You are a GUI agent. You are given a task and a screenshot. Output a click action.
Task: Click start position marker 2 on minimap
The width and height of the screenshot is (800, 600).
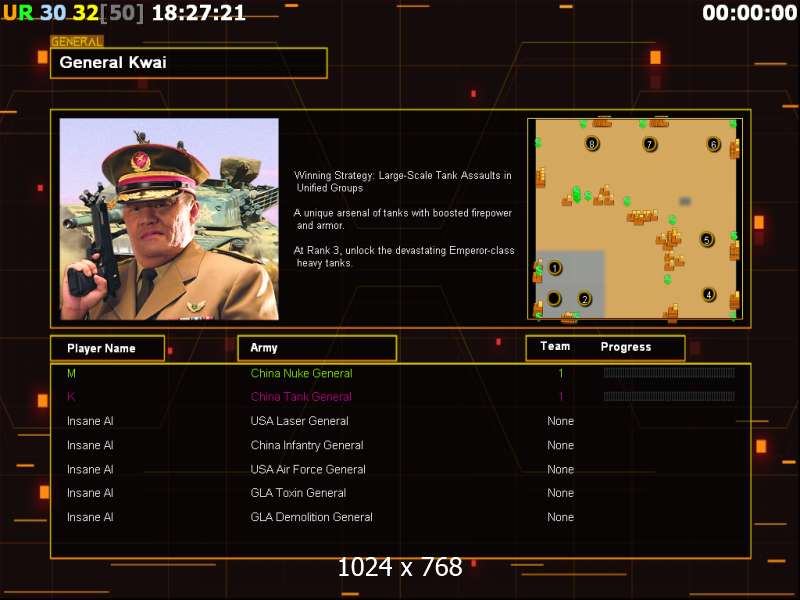(x=585, y=299)
